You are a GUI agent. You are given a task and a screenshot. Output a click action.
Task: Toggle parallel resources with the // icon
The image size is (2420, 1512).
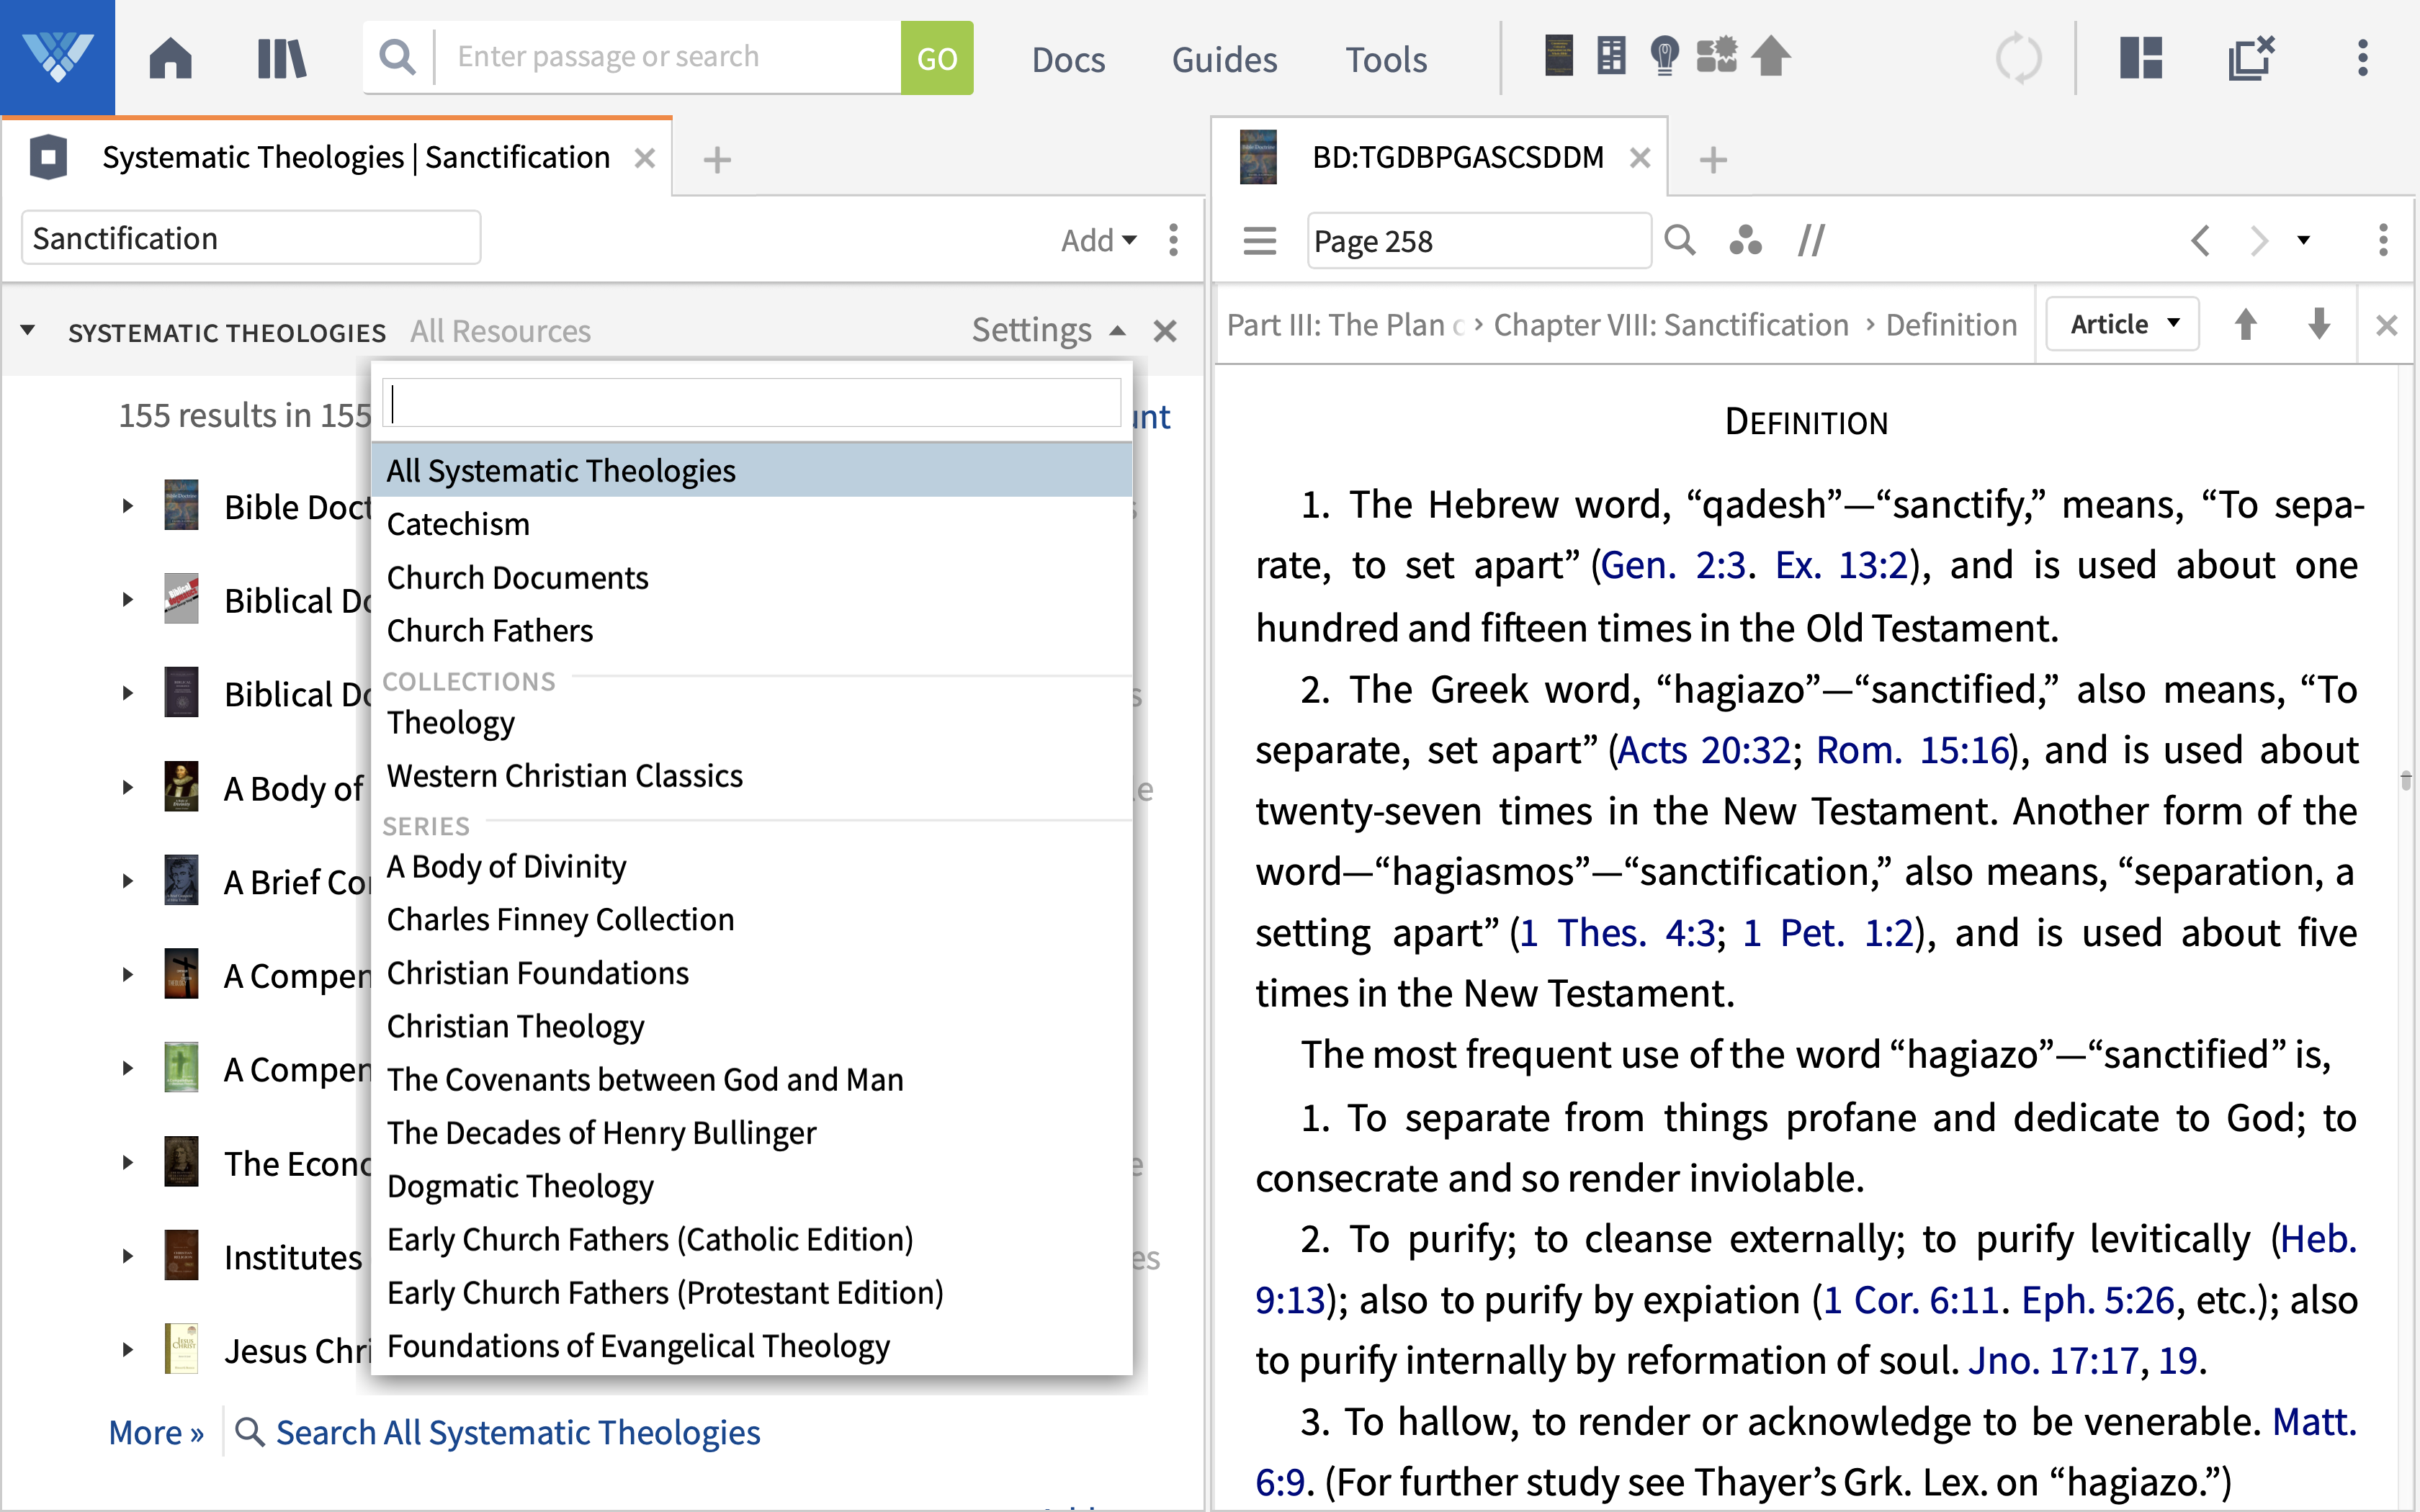click(1812, 240)
